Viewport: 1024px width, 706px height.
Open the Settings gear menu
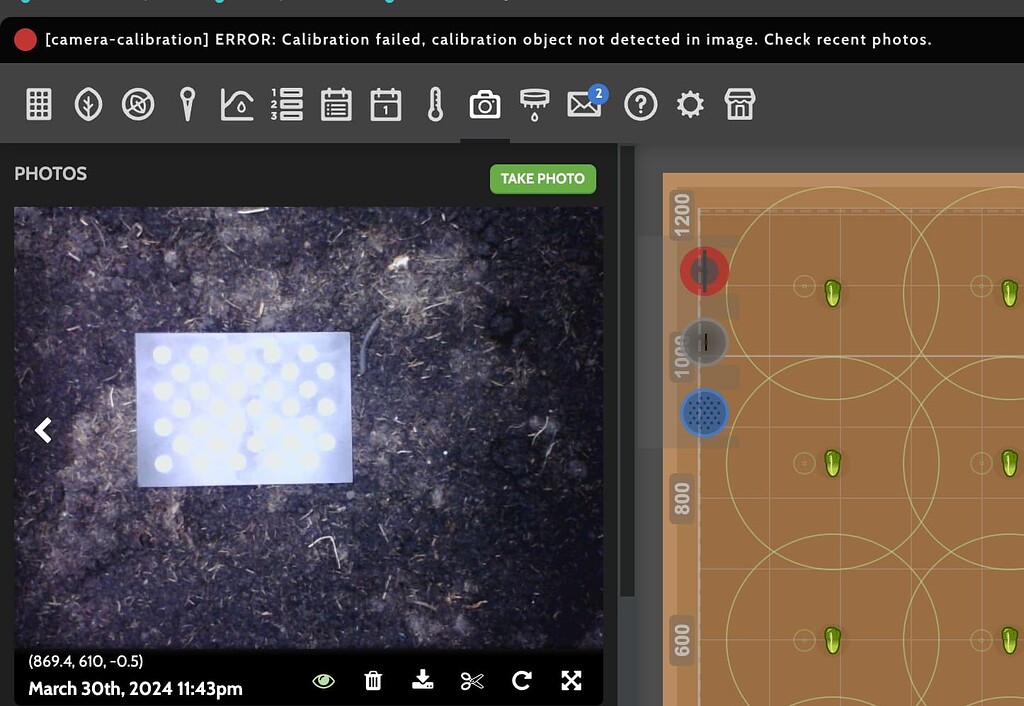(688, 103)
